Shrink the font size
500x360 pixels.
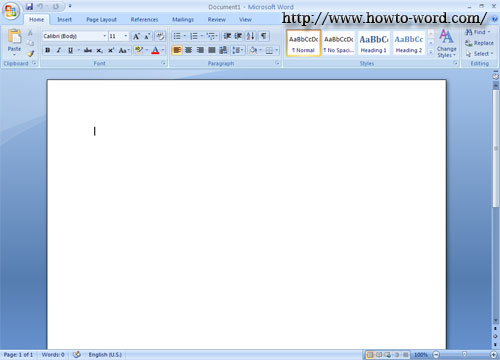coord(147,36)
